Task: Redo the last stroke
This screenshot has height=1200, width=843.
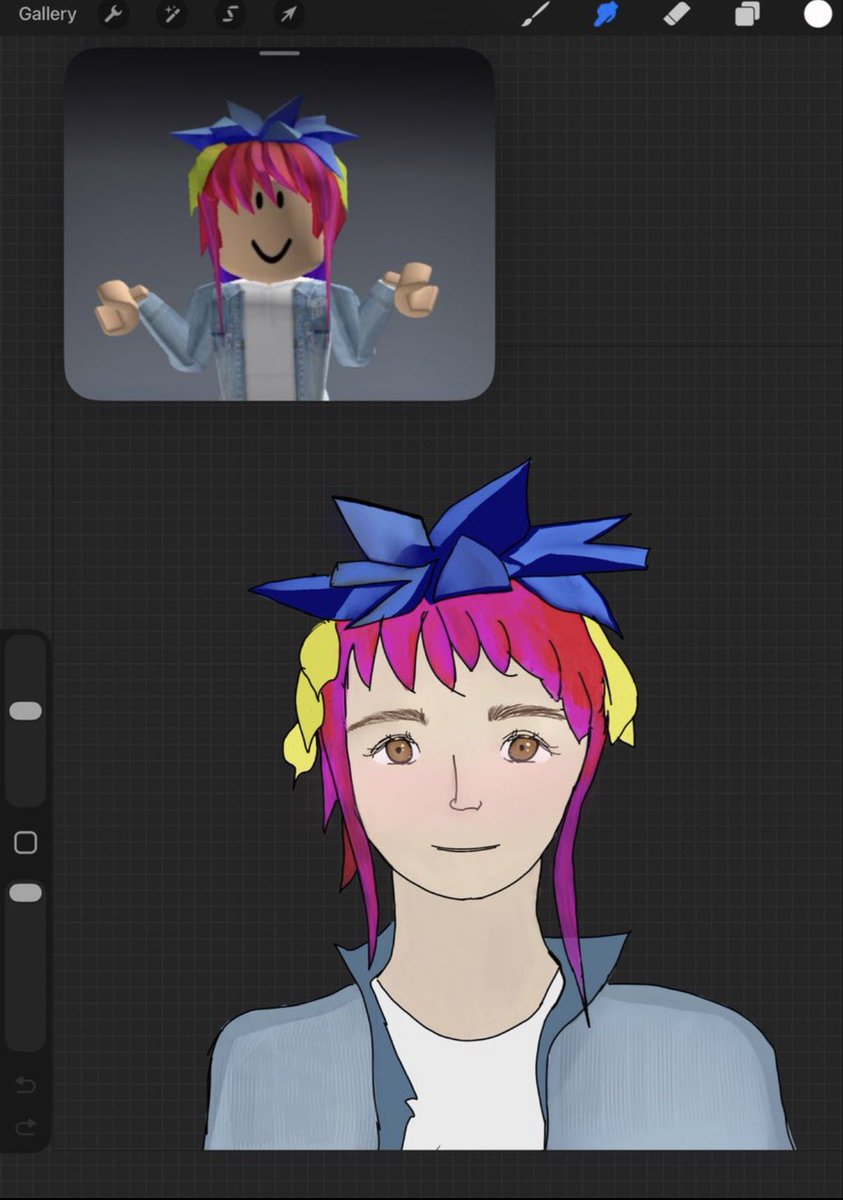Action: tap(26, 1127)
